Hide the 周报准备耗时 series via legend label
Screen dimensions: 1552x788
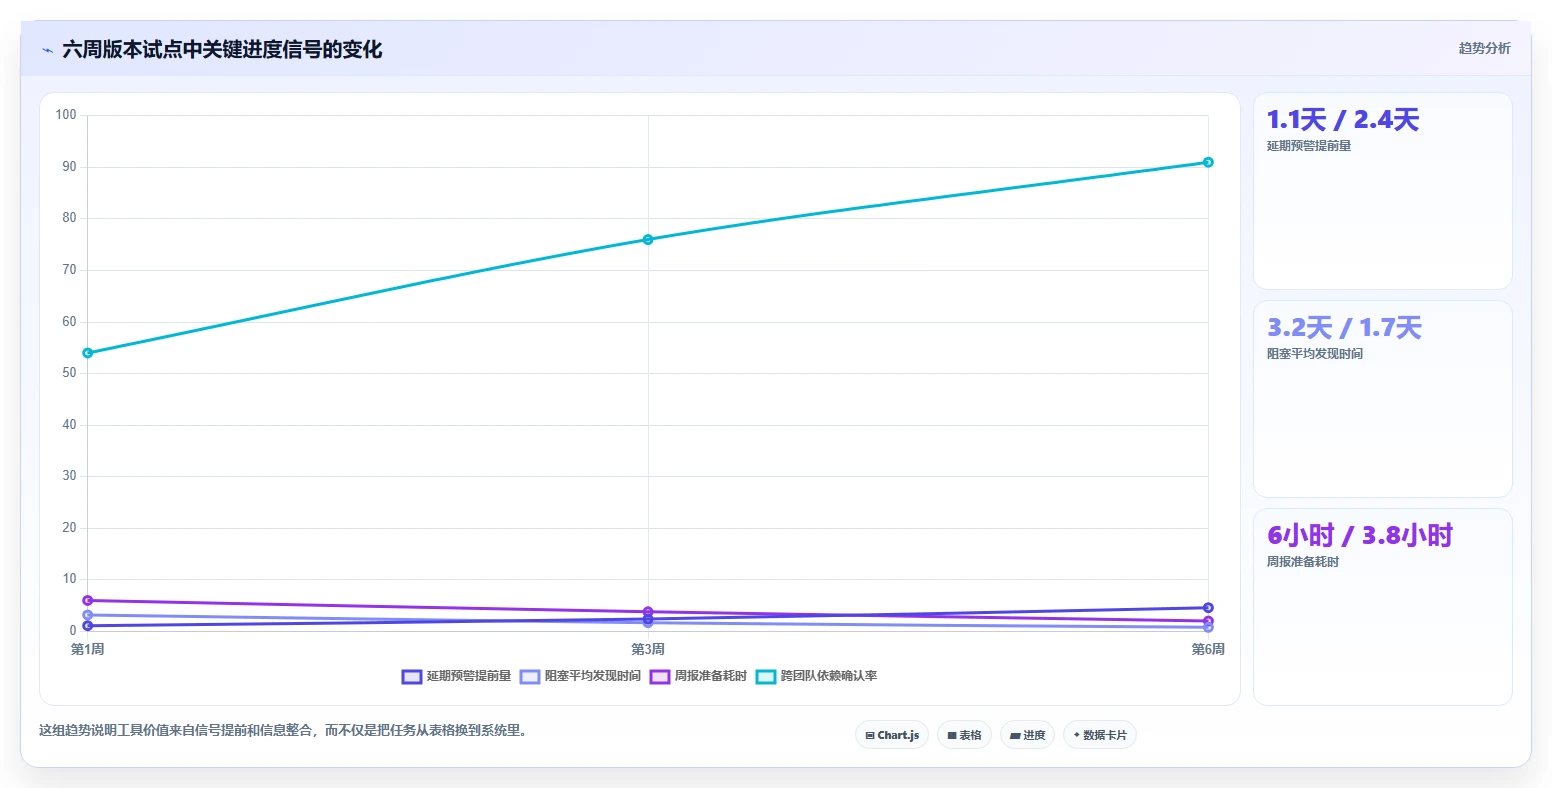(x=711, y=677)
